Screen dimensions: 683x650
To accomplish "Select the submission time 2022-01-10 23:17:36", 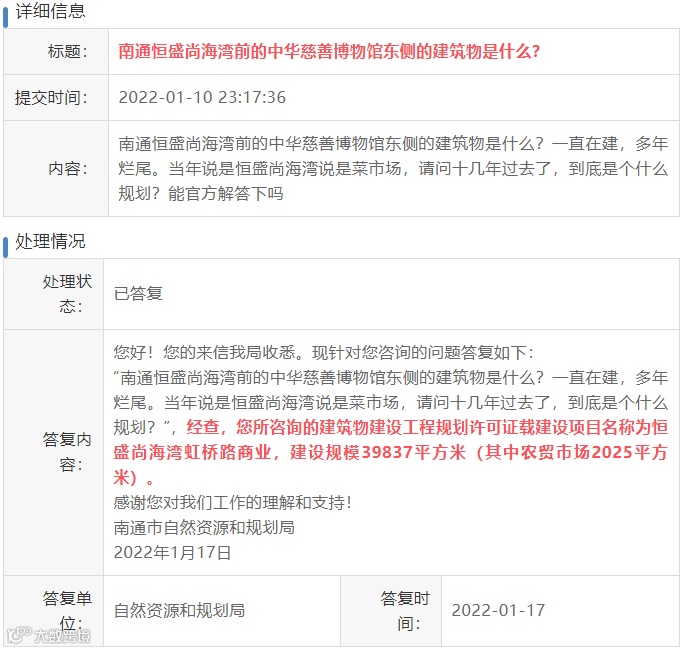I will (202, 98).
